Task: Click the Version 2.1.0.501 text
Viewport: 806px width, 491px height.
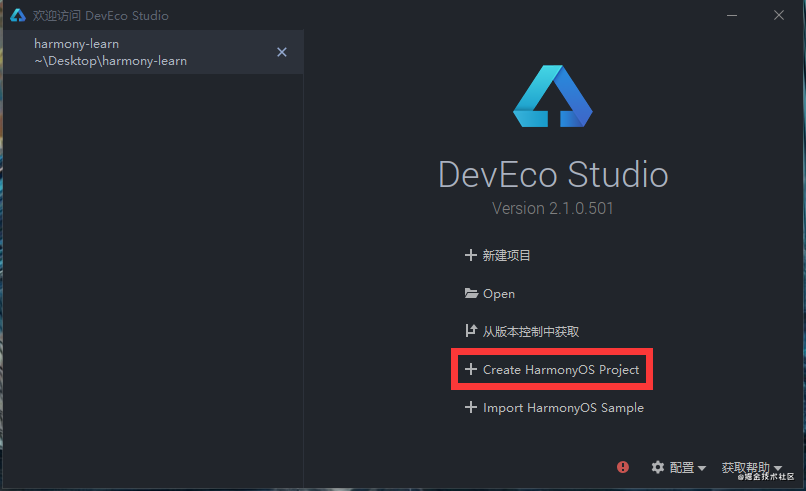Action: click(x=553, y=208)
